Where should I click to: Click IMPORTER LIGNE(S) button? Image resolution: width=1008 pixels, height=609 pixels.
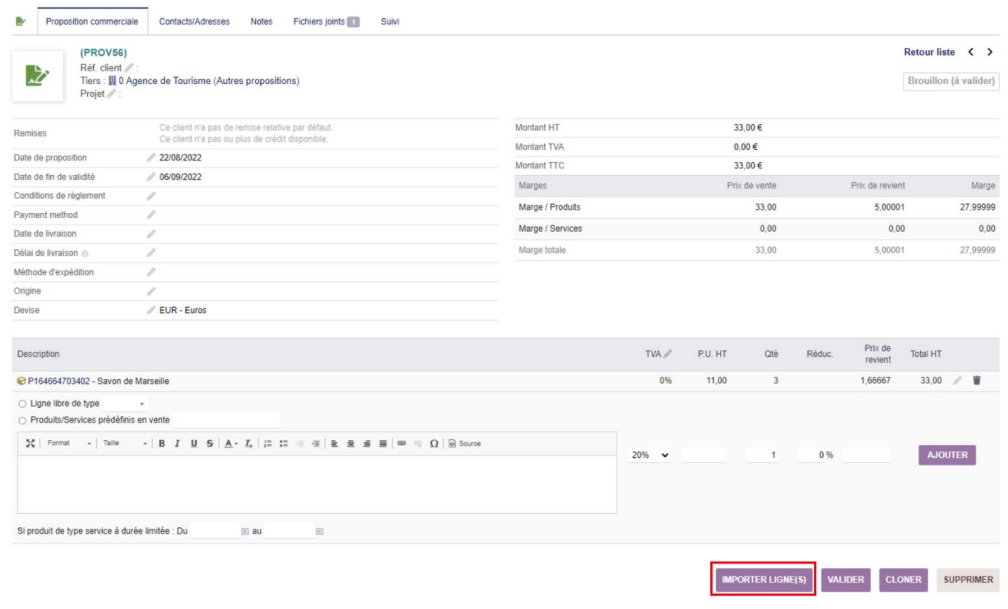pyautogui.click(x=763, y=579)
